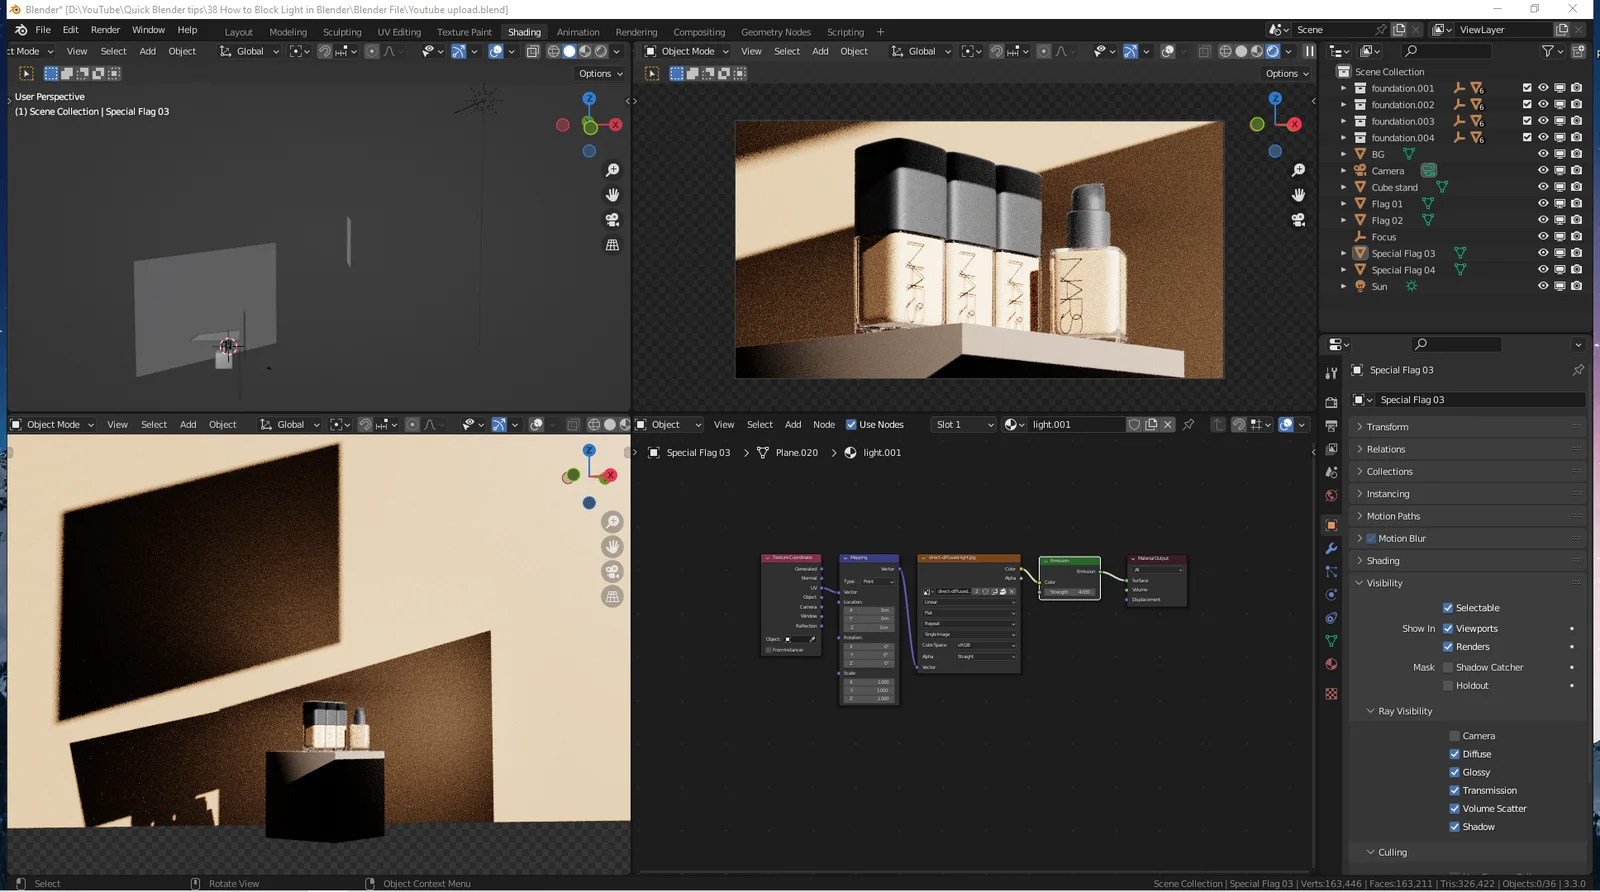Switch to the Geometry Nodes workspace tab
Image resolution: width=1600 pixels, height=892 pixels.
[x=776, y=32]
